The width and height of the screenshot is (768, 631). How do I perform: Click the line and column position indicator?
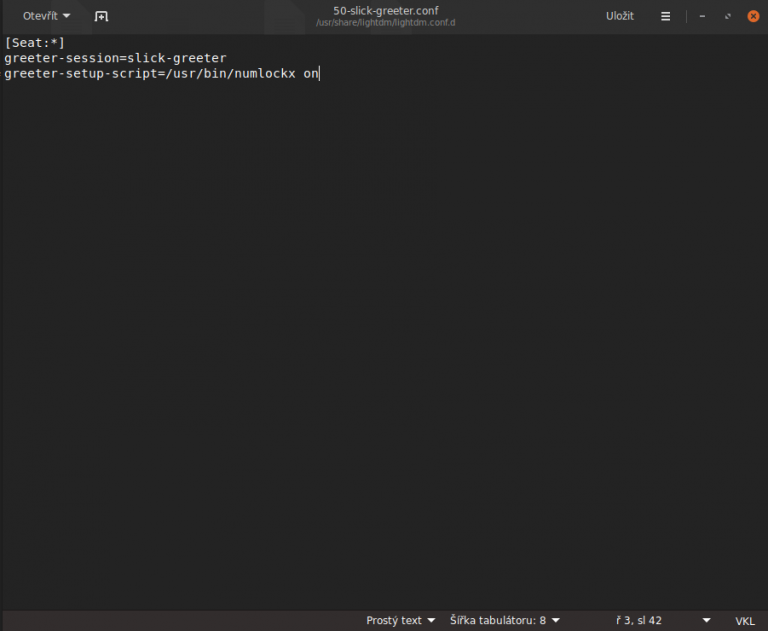click(639, 620)
